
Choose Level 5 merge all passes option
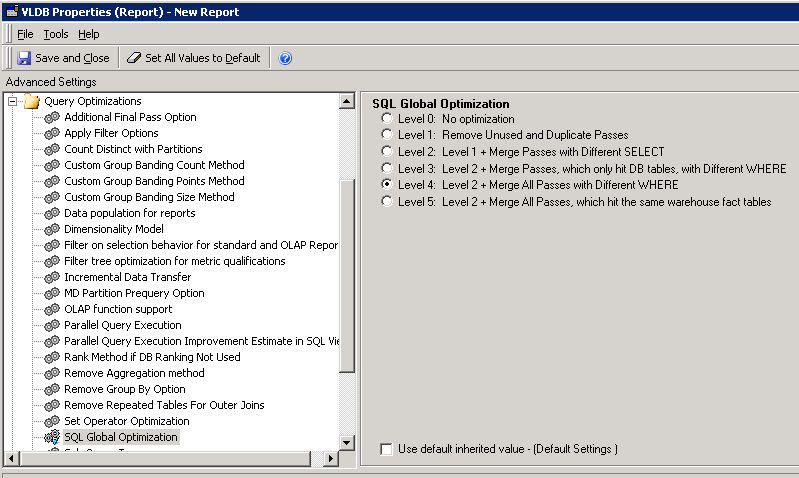coord(387,202)
